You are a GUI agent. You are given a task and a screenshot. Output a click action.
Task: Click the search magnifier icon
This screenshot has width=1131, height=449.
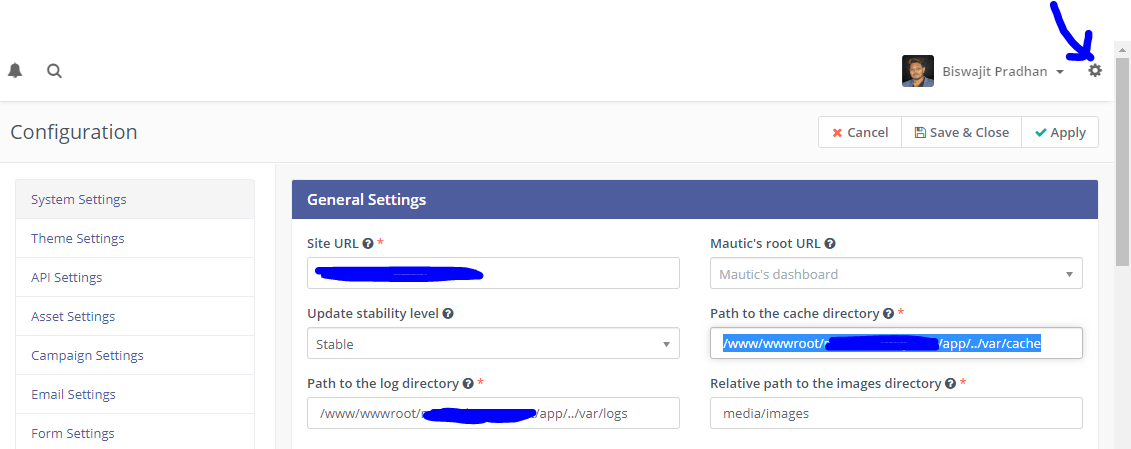pyautogui.click(x=54, y=71)
